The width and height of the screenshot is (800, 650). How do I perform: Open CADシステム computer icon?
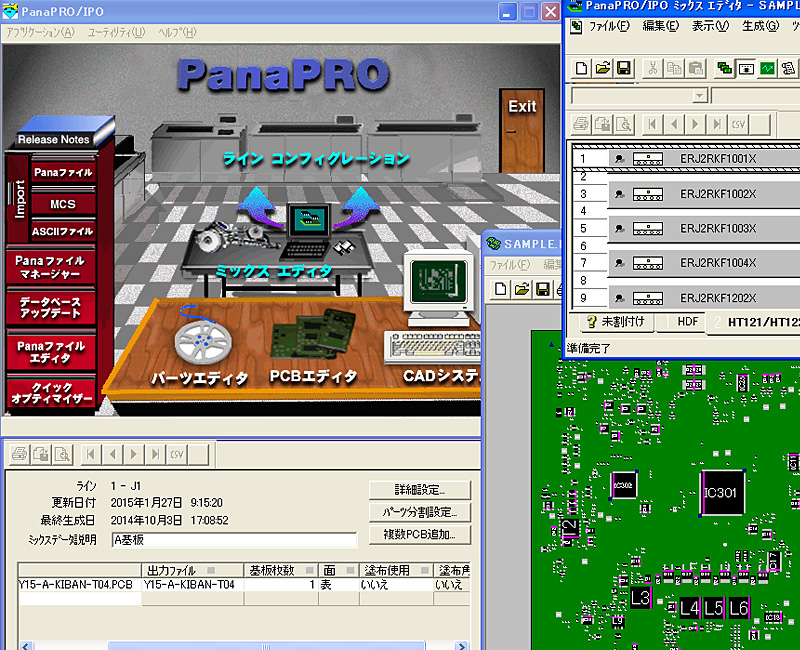pyautogui.click(x=439, y=306)
